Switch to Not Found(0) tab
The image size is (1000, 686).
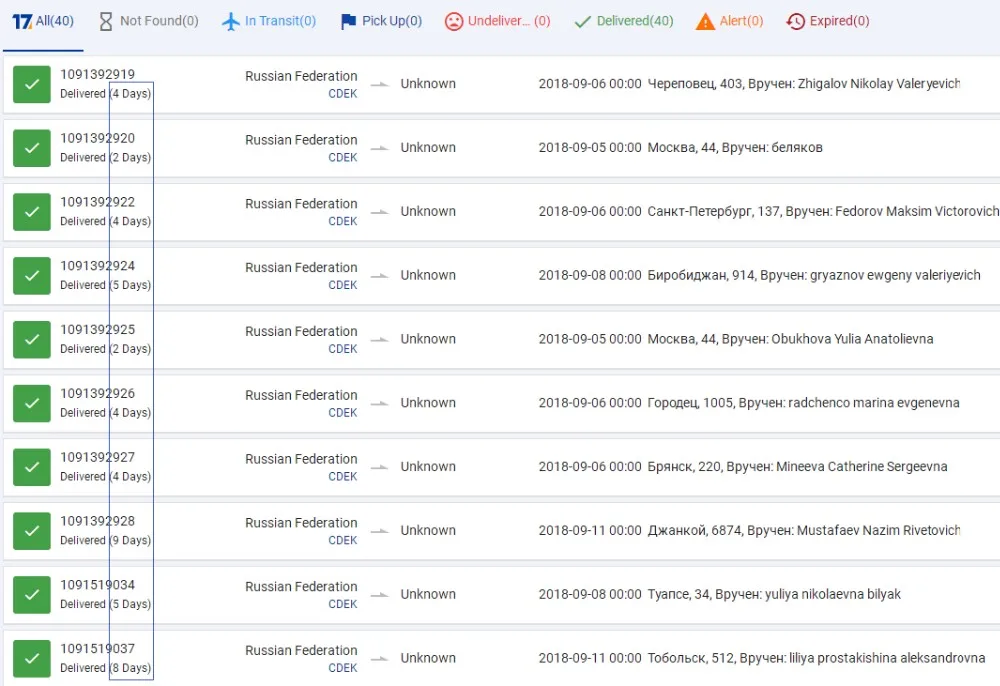[x=149, y=22]
